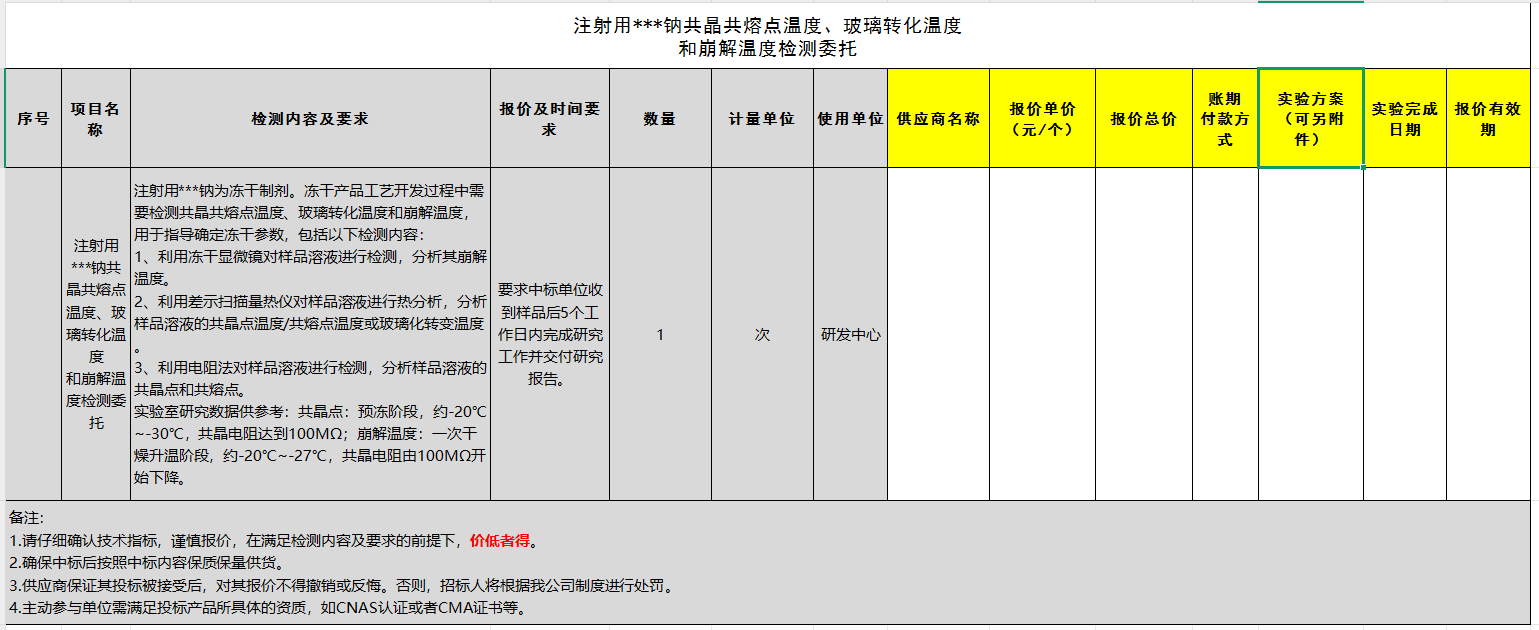1539x630 pixels.
Task: Click the 报价有效期 header cell
Action: click(x=1488, y=118)
